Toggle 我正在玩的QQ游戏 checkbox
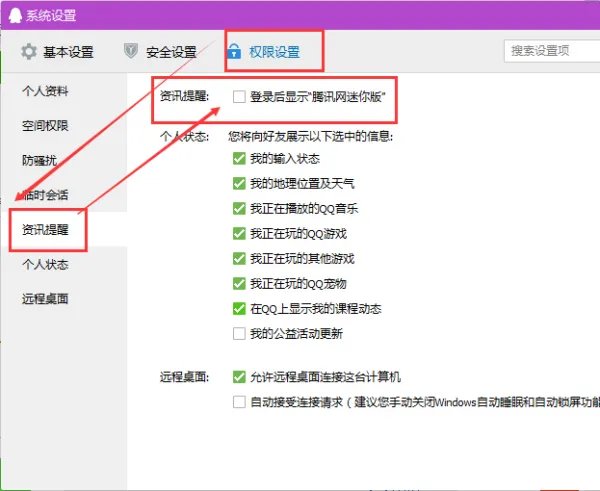This screenshot has width=600, height=491. click(x=239, y=233)
